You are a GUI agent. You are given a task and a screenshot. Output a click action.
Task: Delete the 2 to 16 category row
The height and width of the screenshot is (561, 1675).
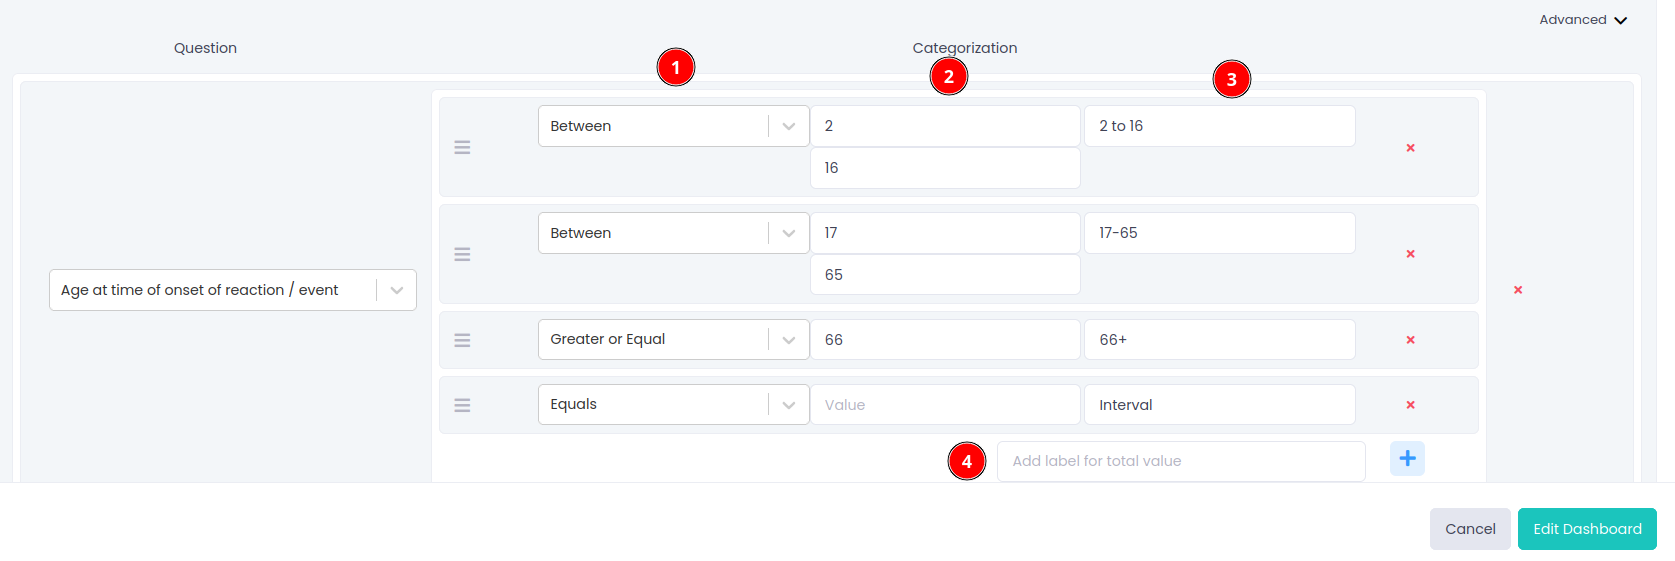point(1410,148)
